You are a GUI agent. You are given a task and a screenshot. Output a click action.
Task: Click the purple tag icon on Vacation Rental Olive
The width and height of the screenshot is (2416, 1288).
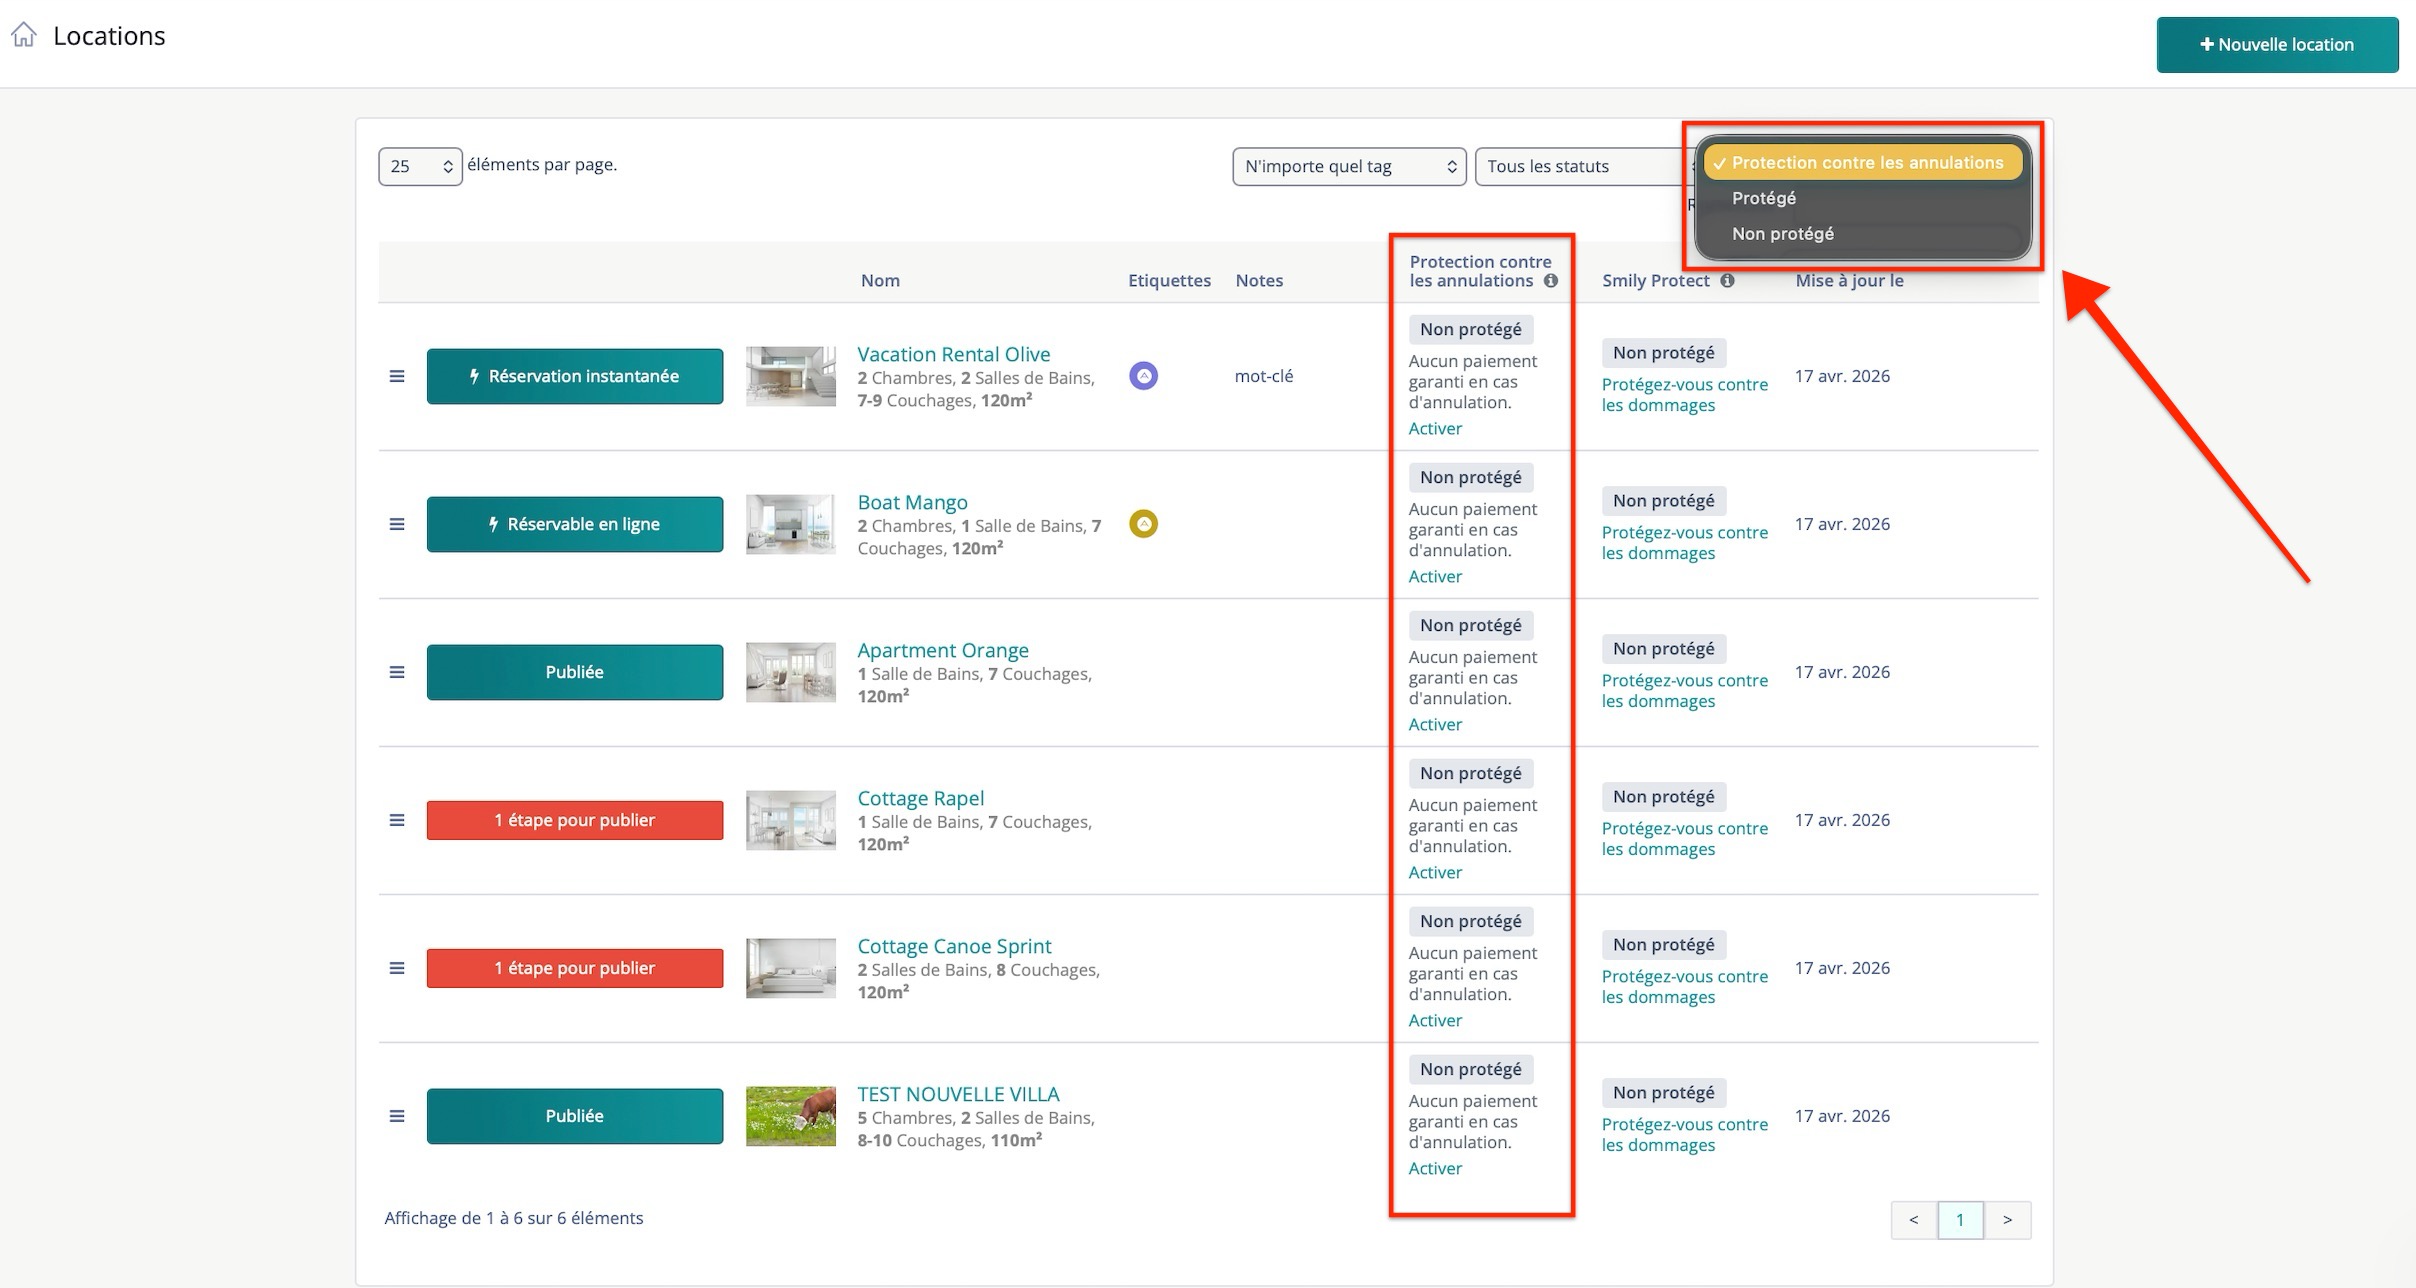tap(1143, 376)
